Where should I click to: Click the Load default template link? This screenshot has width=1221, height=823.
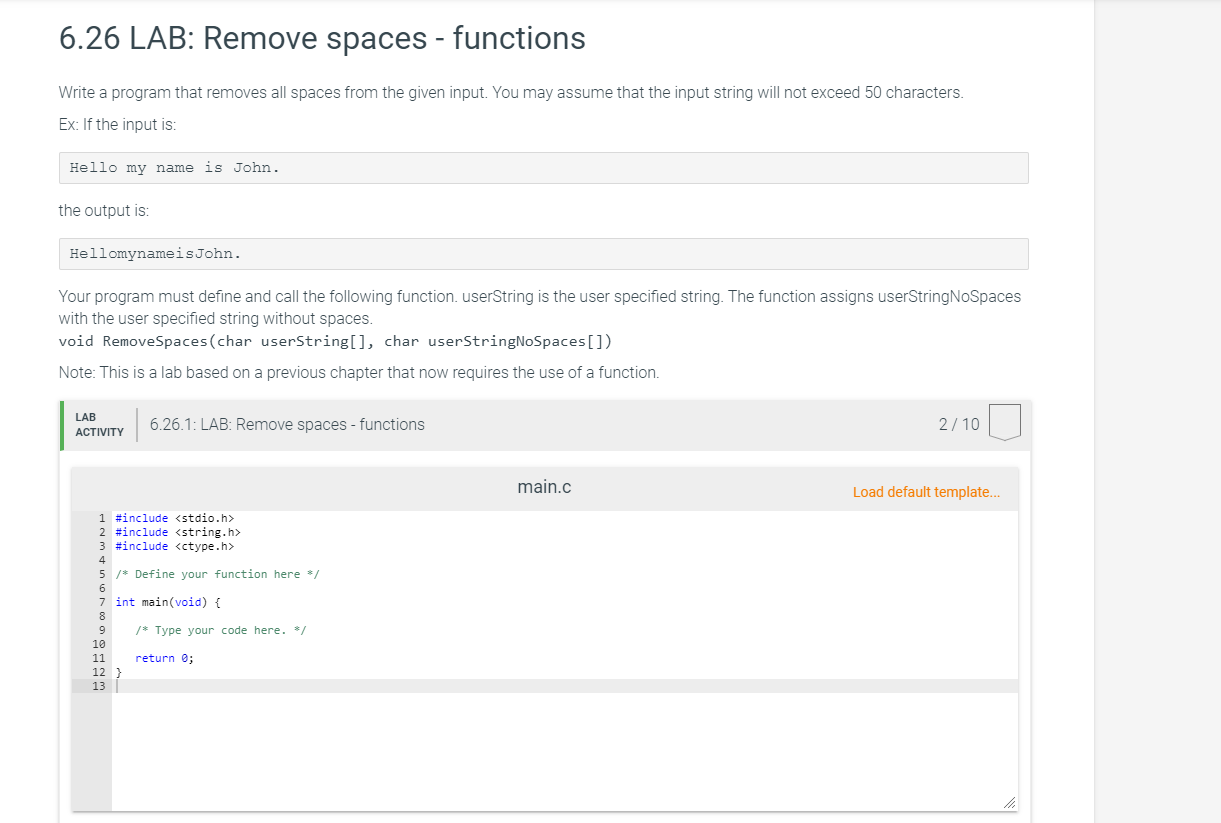tap(926, 492)
